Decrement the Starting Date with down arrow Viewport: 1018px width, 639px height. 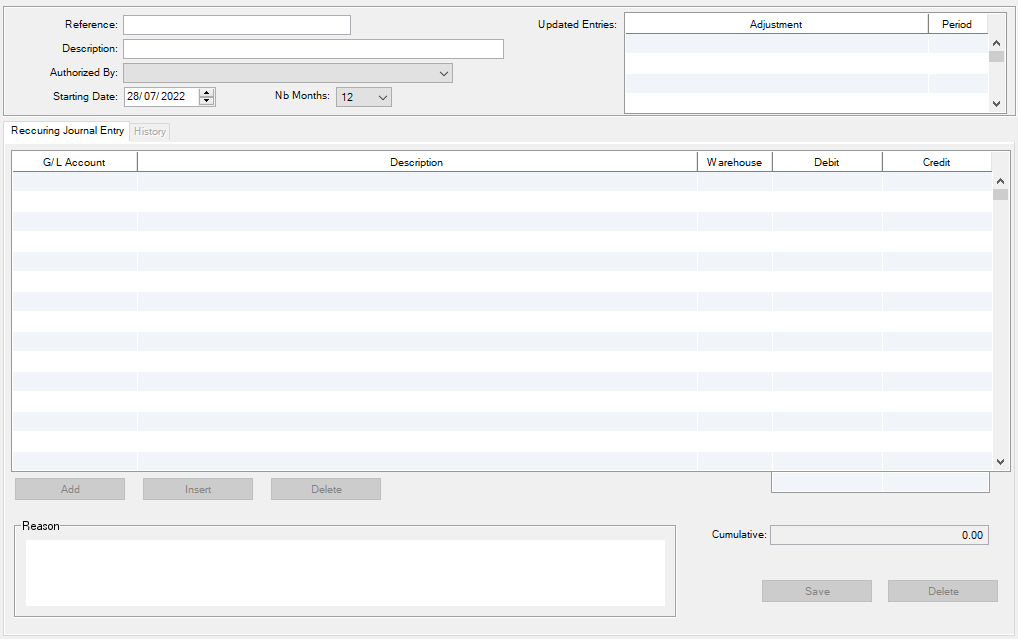[x=207, y=101]
